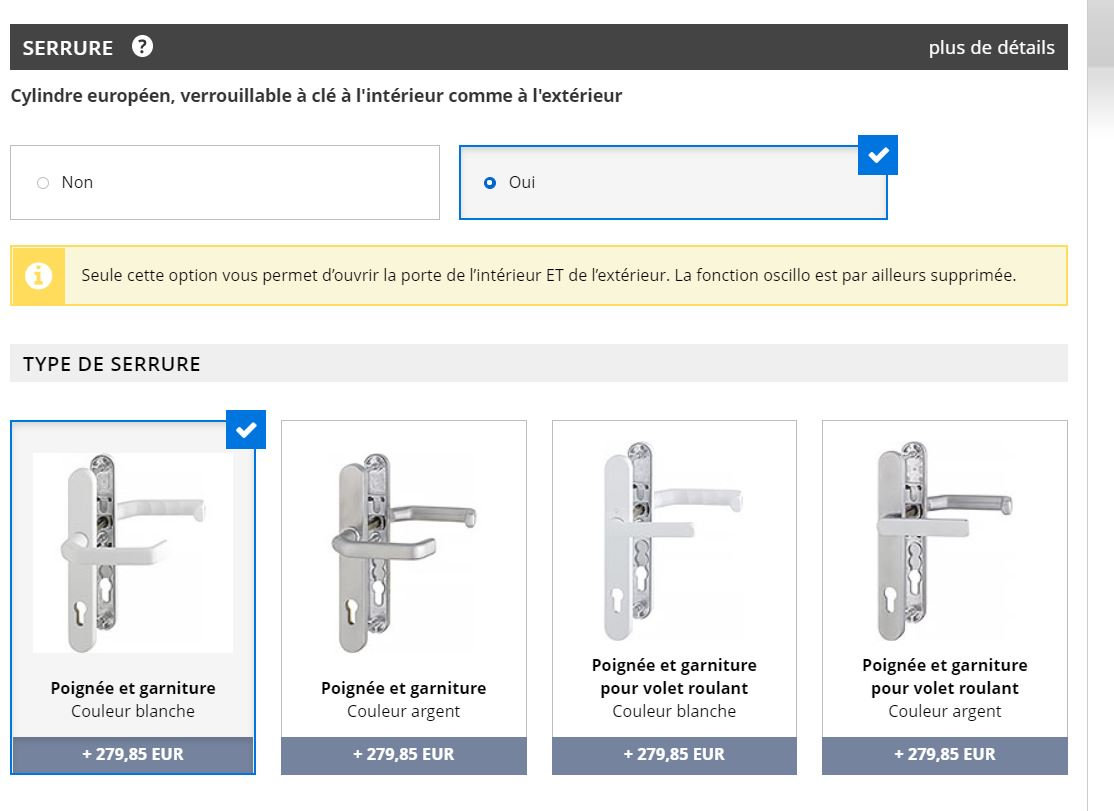Pick the roller shutter handle 'Couleur blanche' label
Image resolution: width=1114 pixels, height=811 pixels.
pos(674,688)
